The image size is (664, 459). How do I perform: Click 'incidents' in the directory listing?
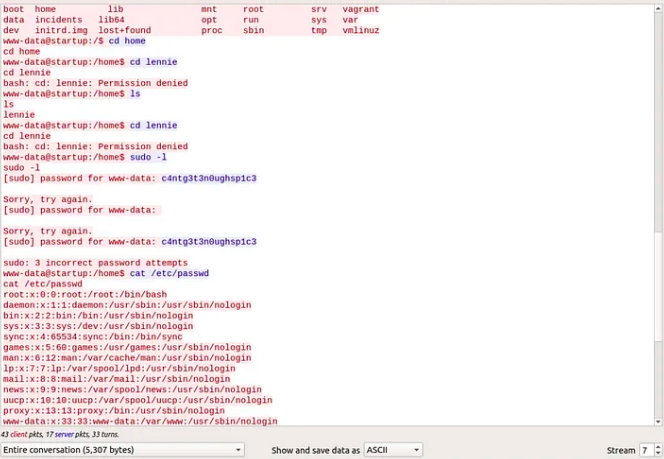[58, 20]
